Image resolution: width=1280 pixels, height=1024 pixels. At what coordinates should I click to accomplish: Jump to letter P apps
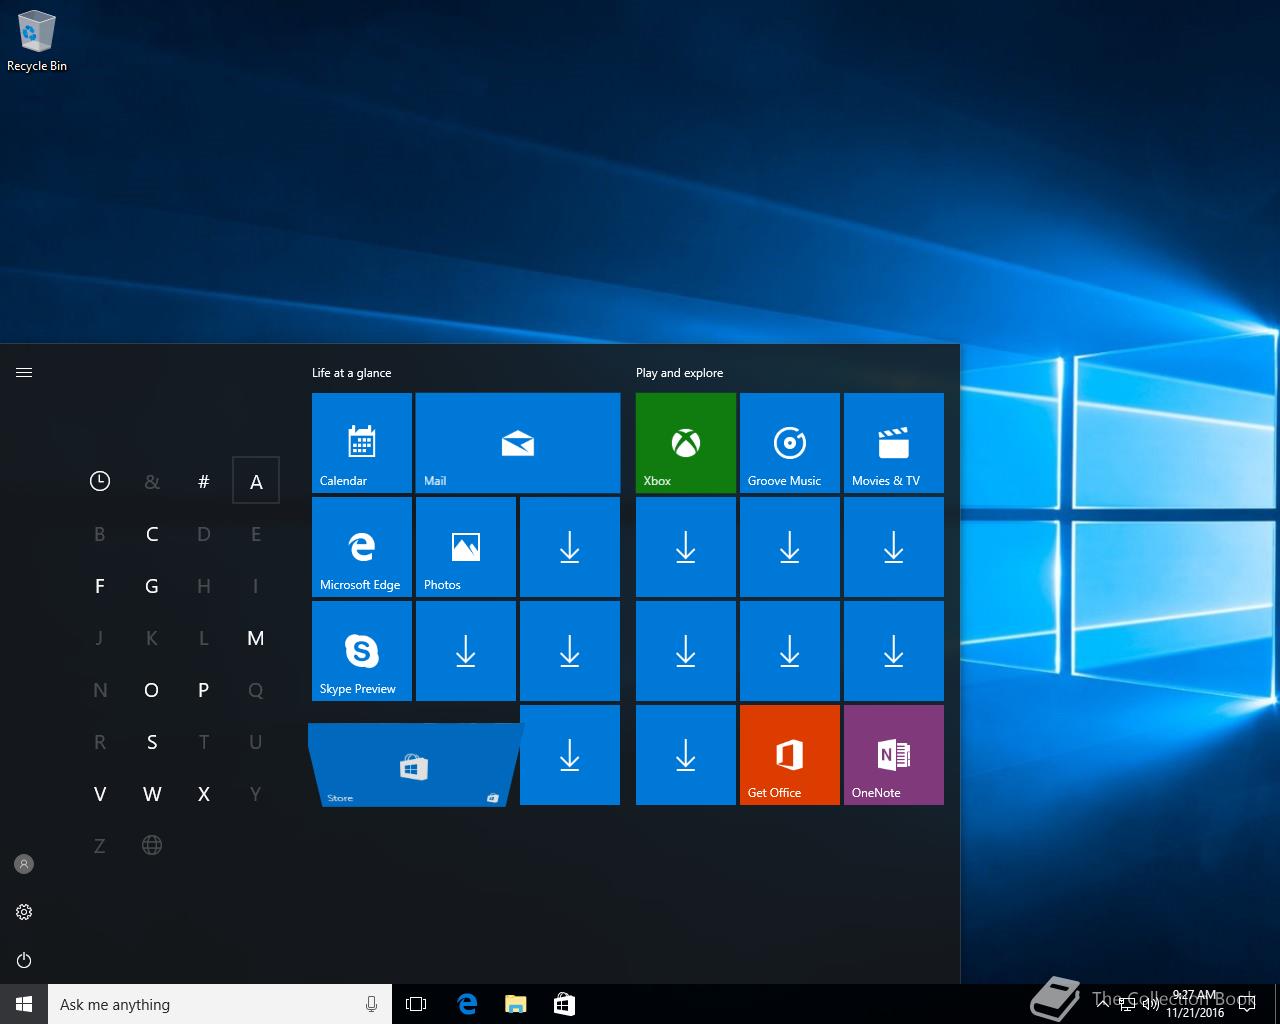point(204,690)
